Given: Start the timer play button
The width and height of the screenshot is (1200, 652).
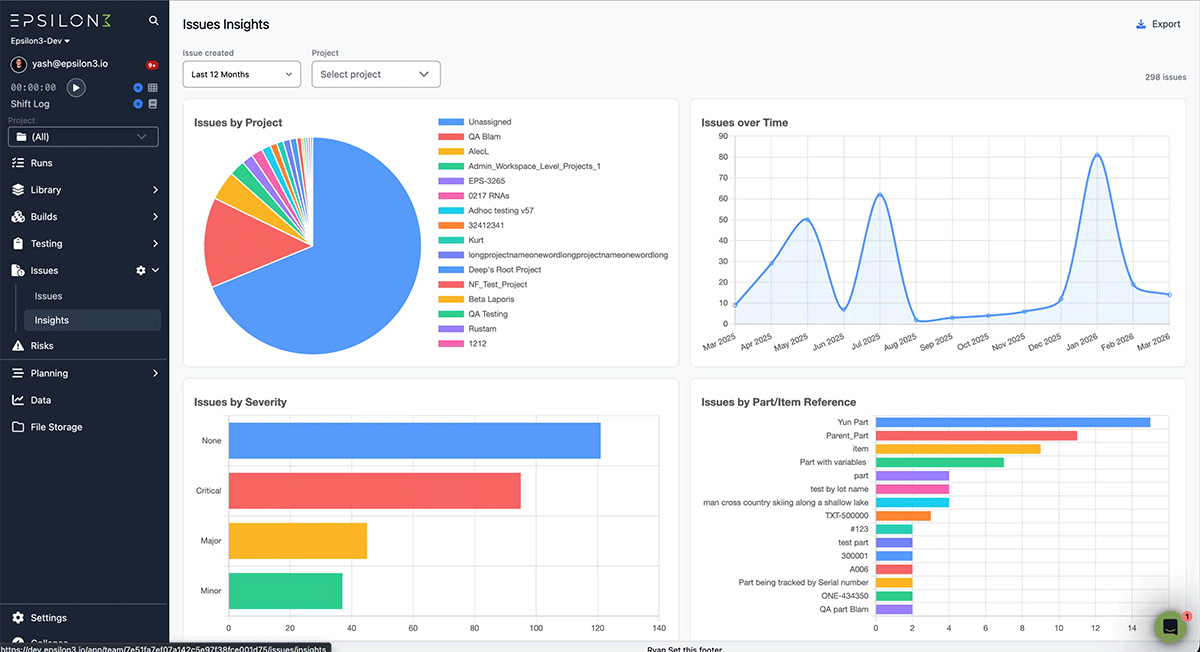Looking at the screenshot, I should pyautogui.click(x=75, y=87).
